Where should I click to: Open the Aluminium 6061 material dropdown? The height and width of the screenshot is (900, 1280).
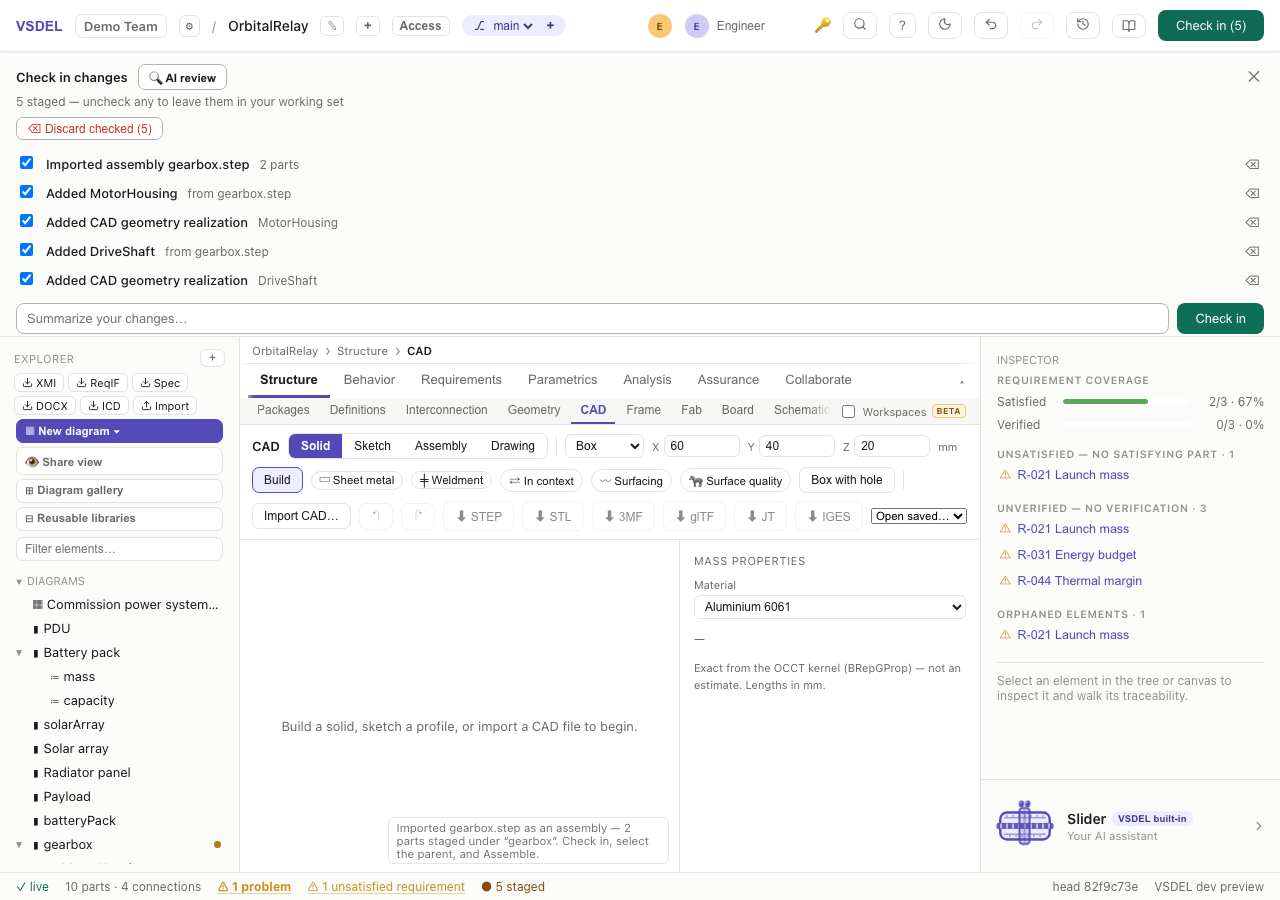tap(830, 607)
